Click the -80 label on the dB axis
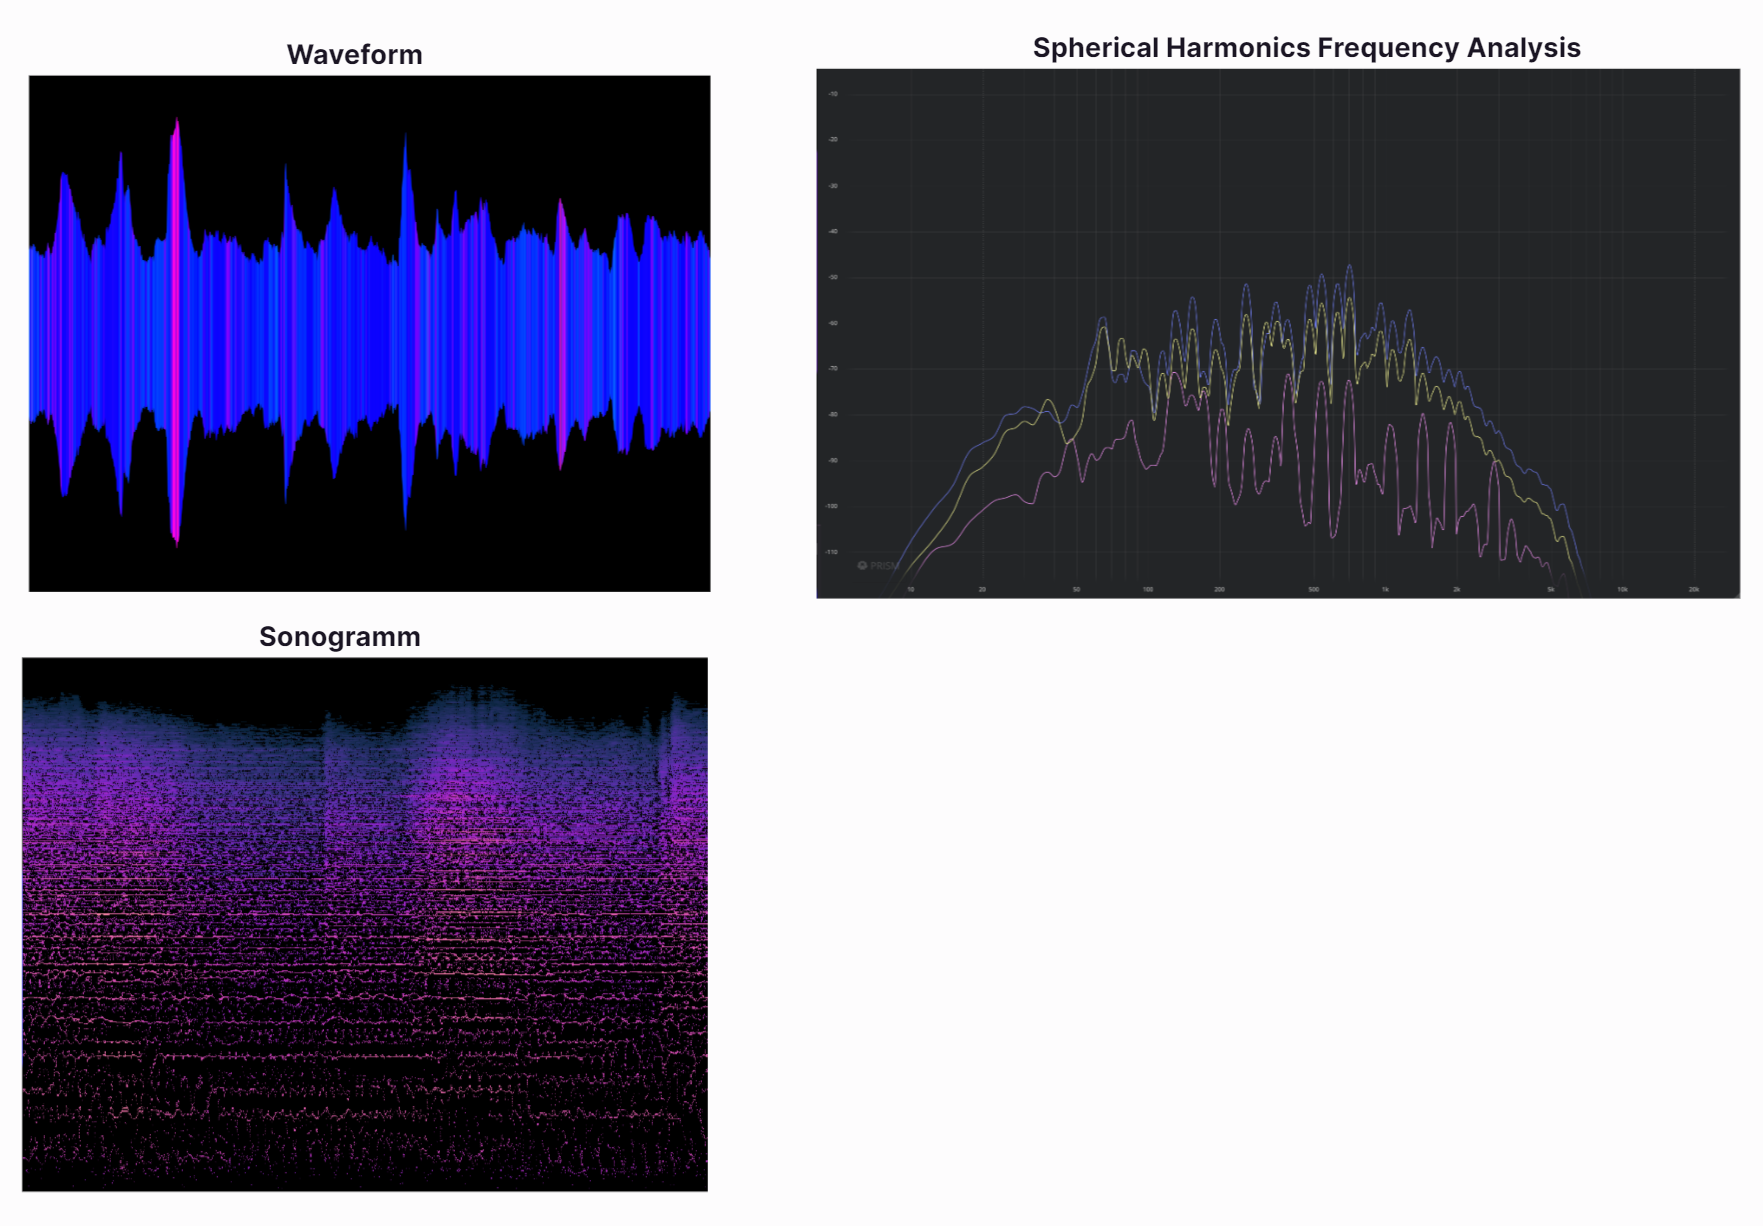 833,414
